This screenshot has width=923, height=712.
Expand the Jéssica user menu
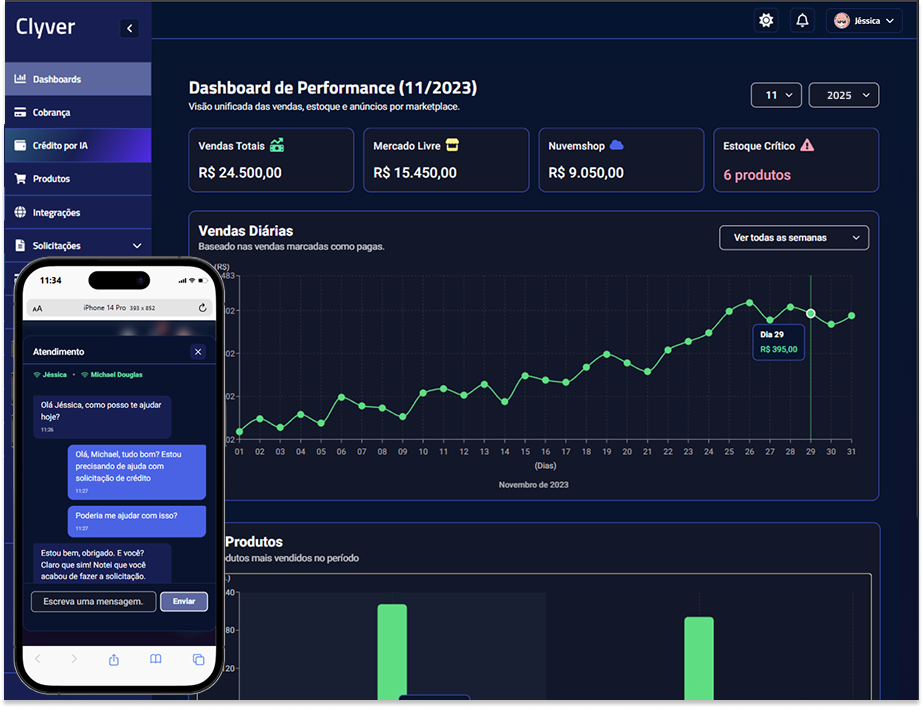[865, 21]
